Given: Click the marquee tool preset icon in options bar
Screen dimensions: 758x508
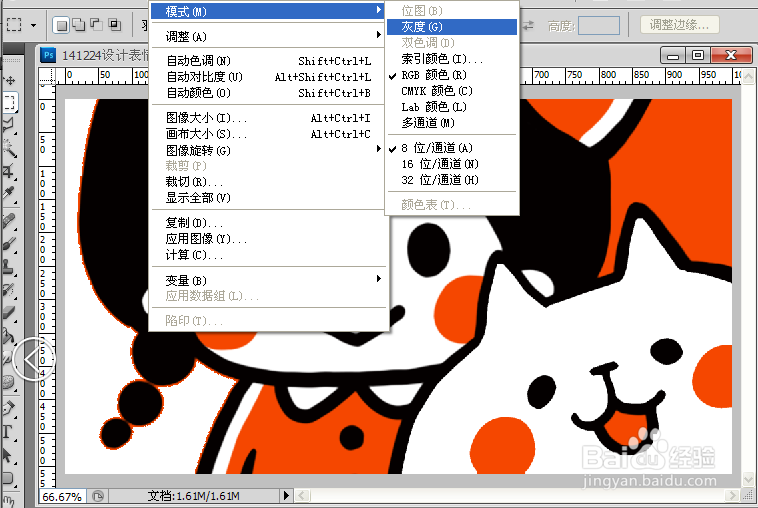Looking at the screenshot, I should tap(14, 25).
